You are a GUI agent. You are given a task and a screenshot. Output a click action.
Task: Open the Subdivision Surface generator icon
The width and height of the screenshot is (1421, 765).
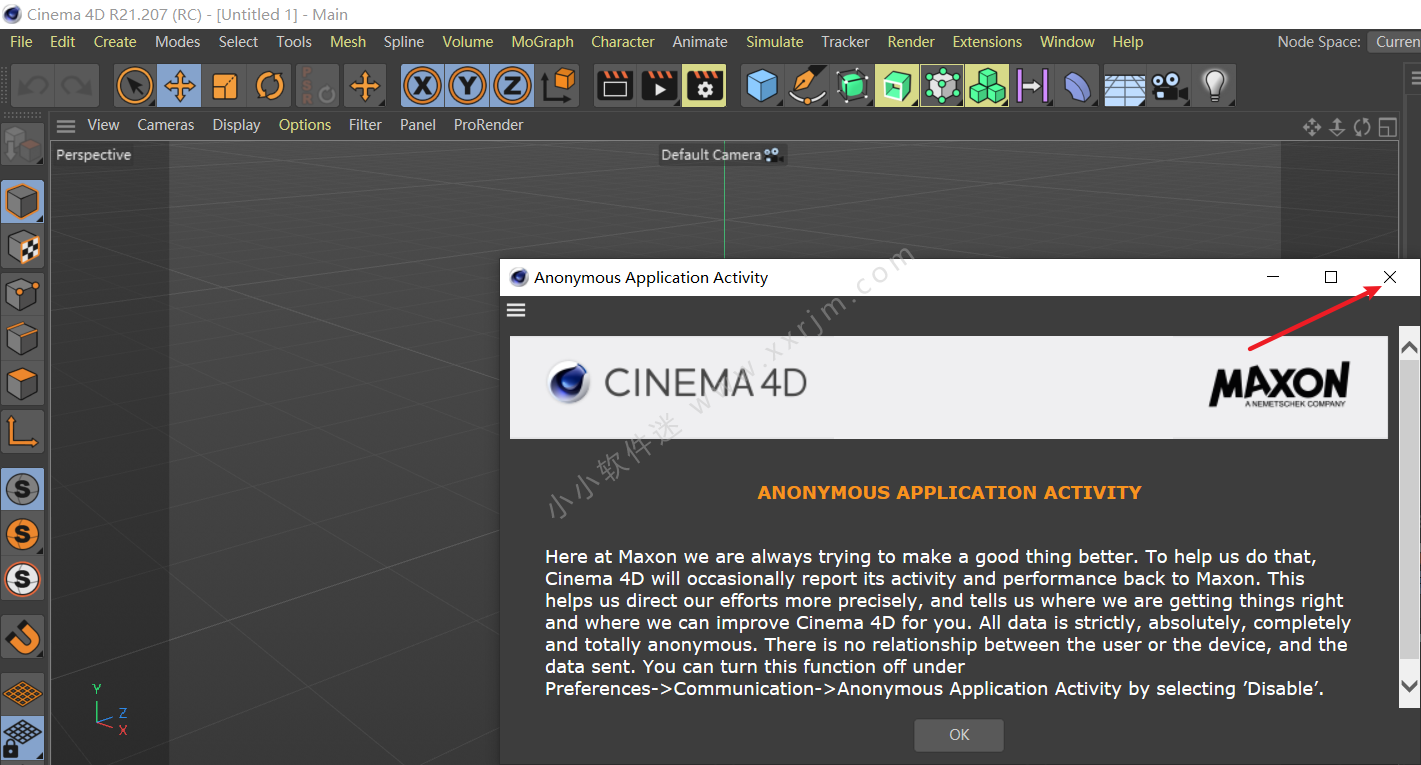pyautogui.click(x=852, y=86)
